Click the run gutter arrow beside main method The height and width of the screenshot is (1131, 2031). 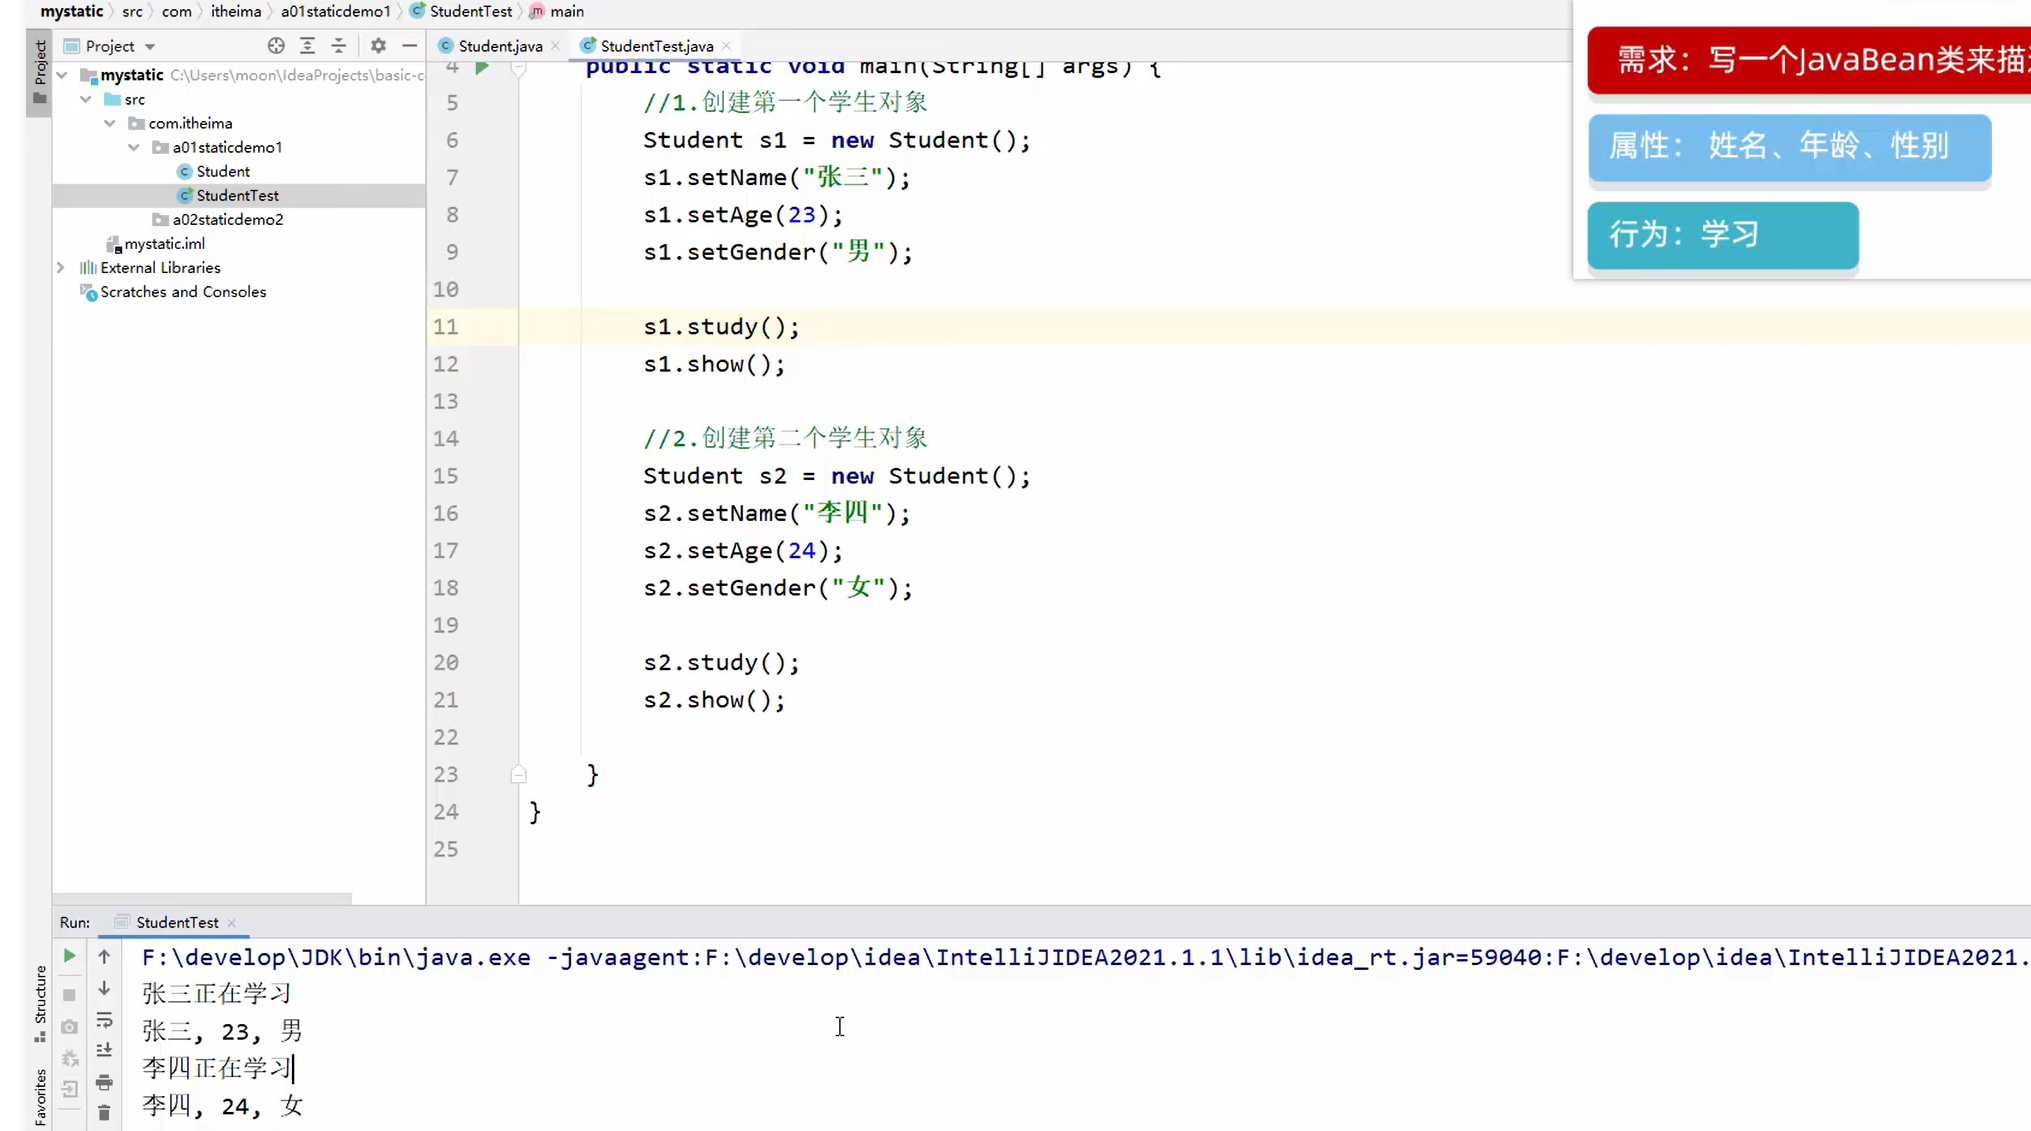tap(482, 67)
